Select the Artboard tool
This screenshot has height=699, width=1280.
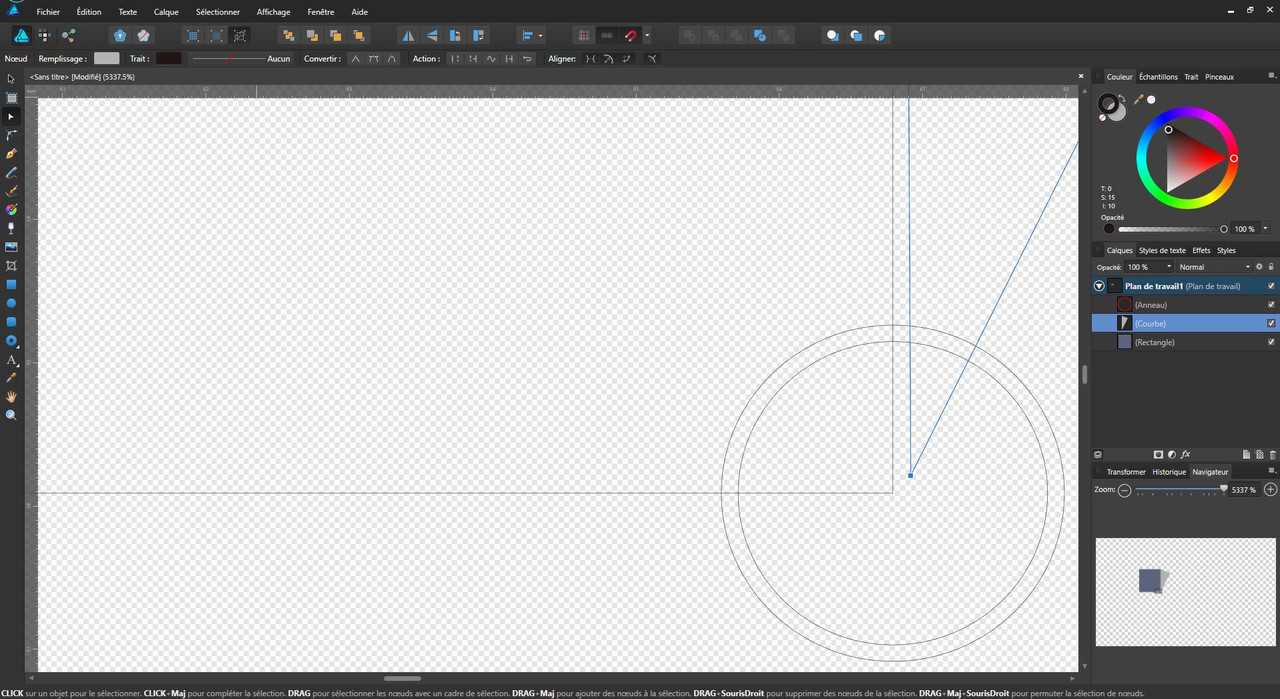tap(11, 97)
